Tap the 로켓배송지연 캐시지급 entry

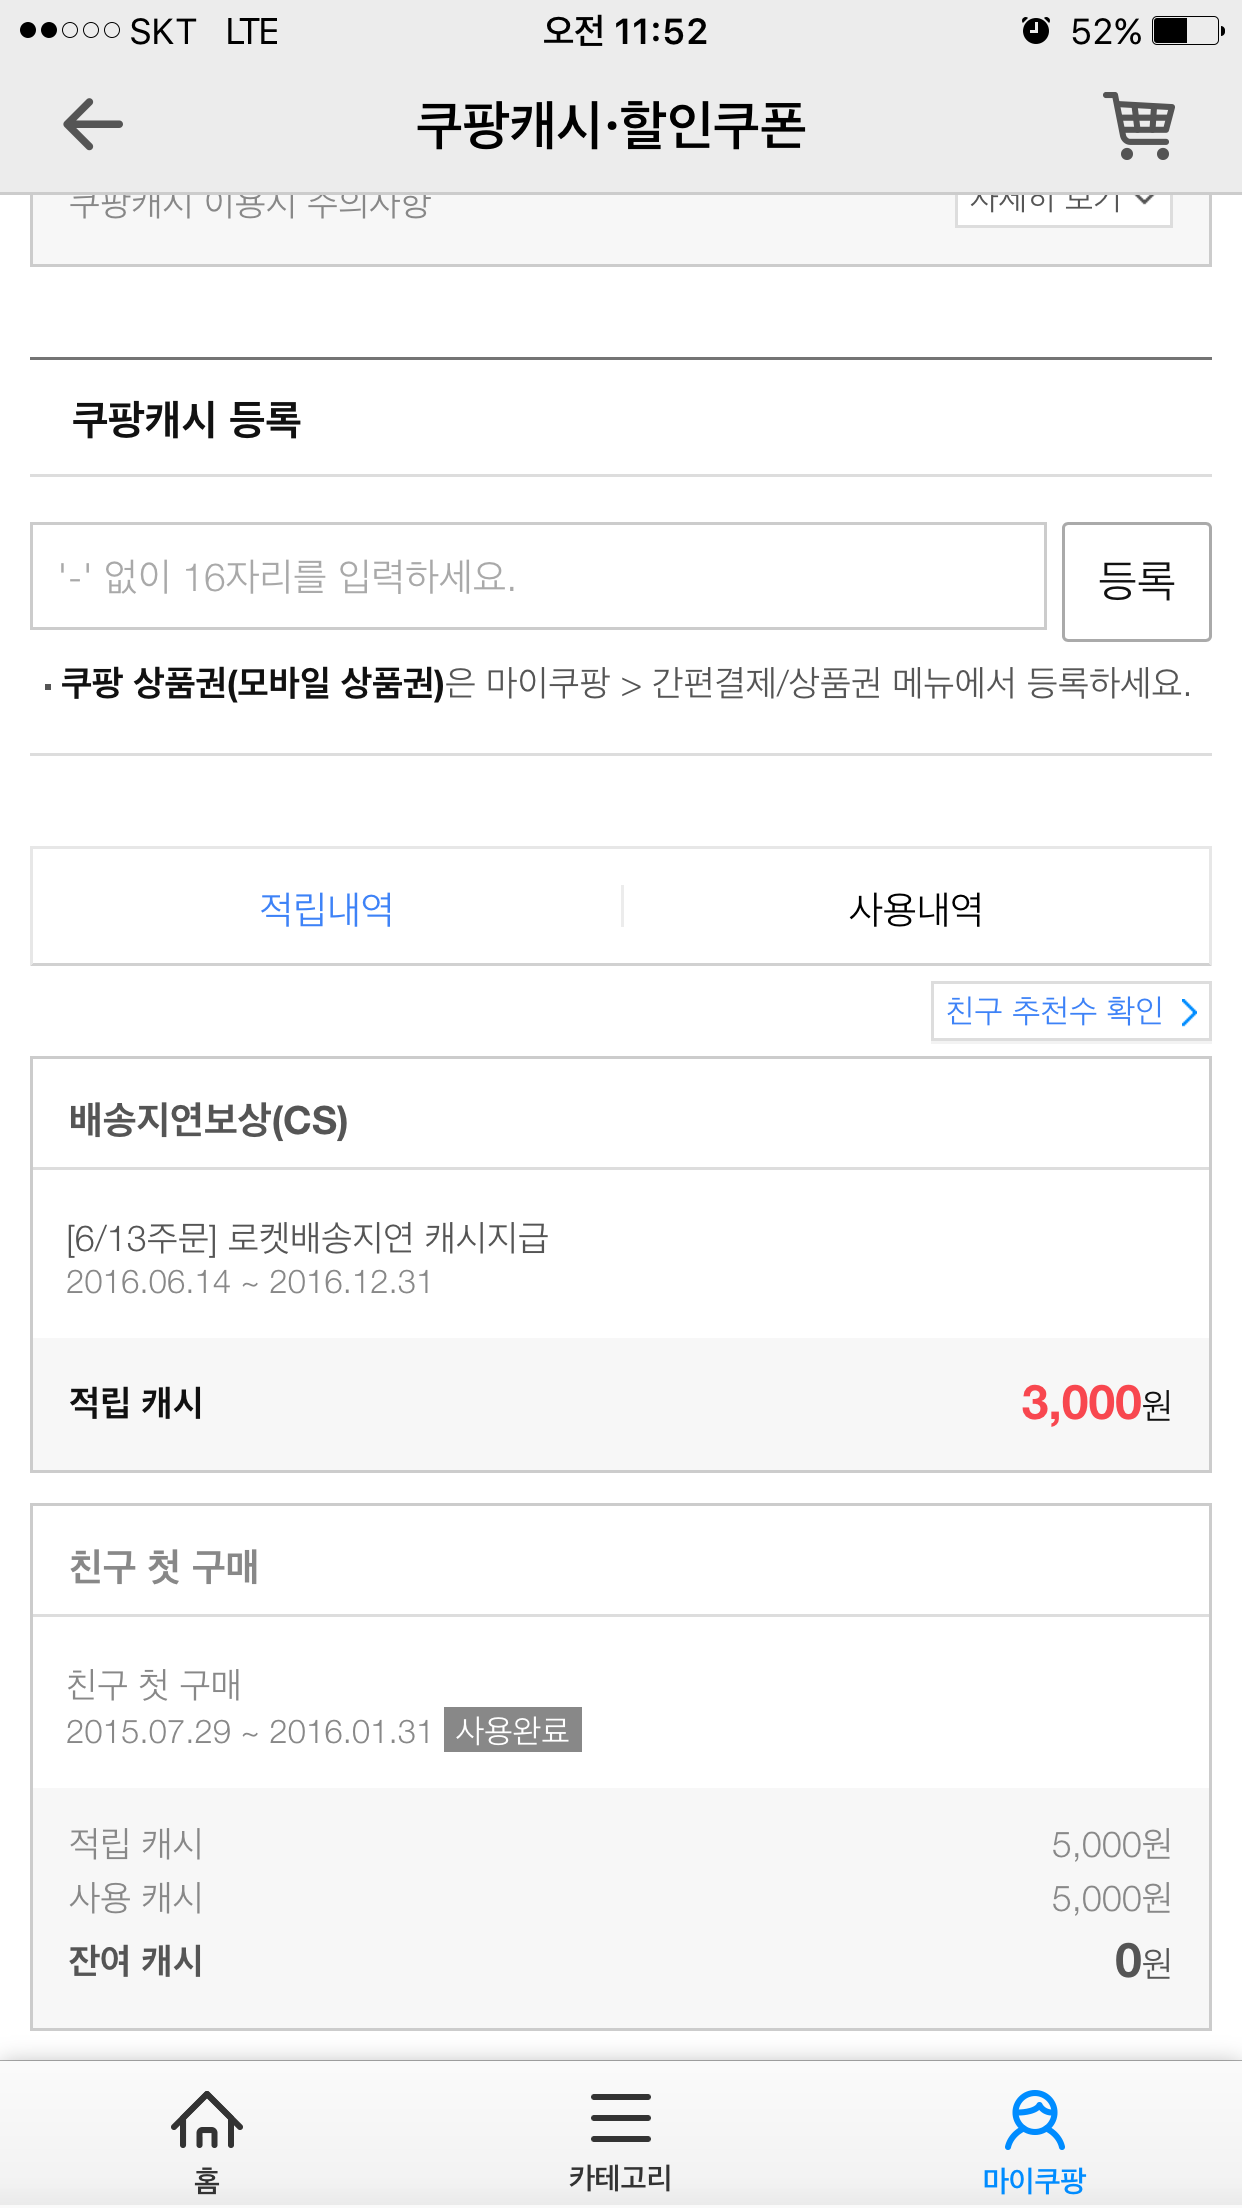tap(308, 1238)
